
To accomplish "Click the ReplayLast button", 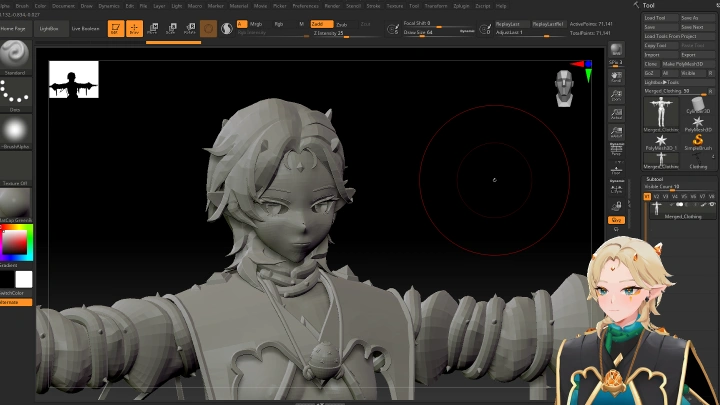I will (x=512, y=24).
